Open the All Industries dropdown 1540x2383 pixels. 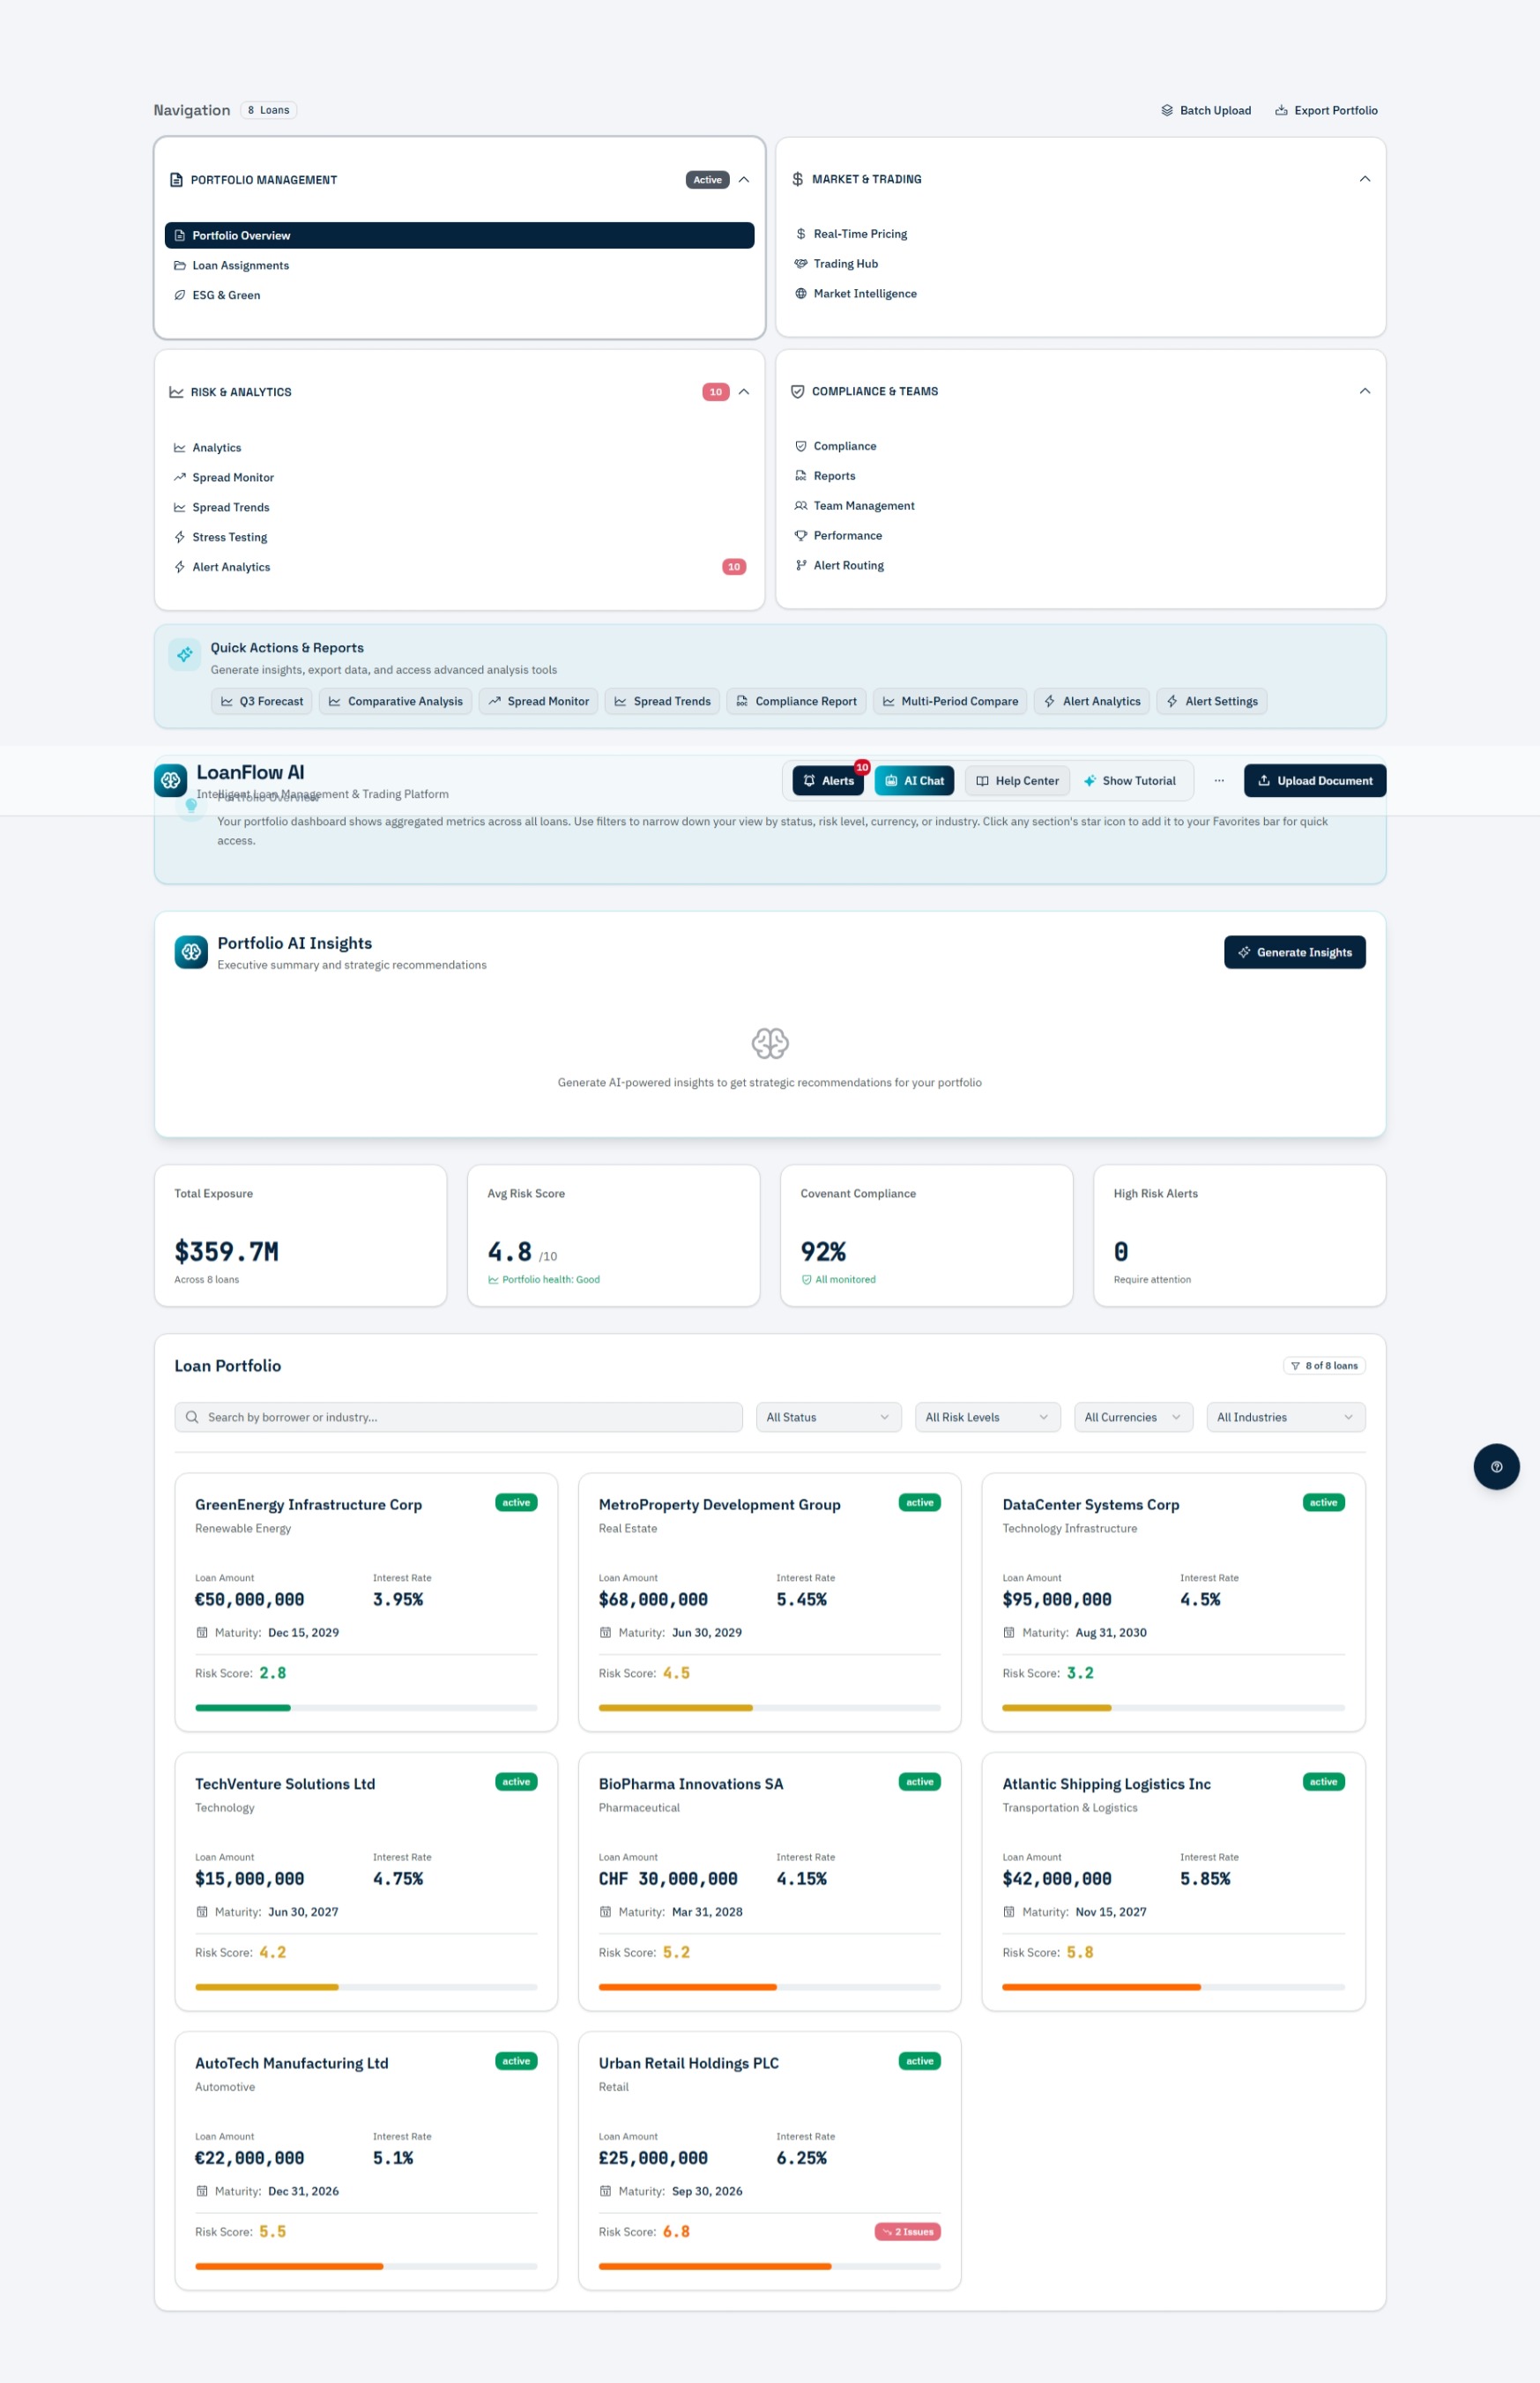[1285, 1417]
